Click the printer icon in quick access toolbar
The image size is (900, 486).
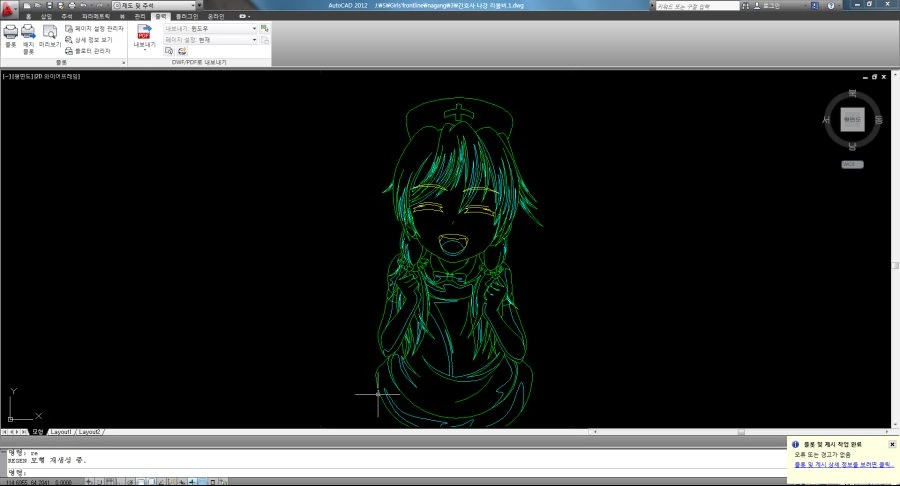coord(72,5)
